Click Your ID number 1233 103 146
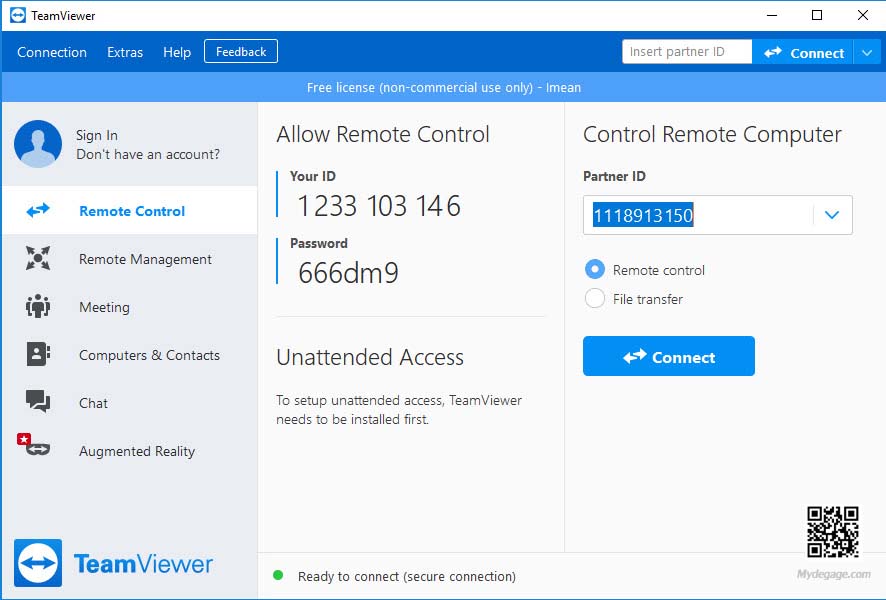 point(379,206)
